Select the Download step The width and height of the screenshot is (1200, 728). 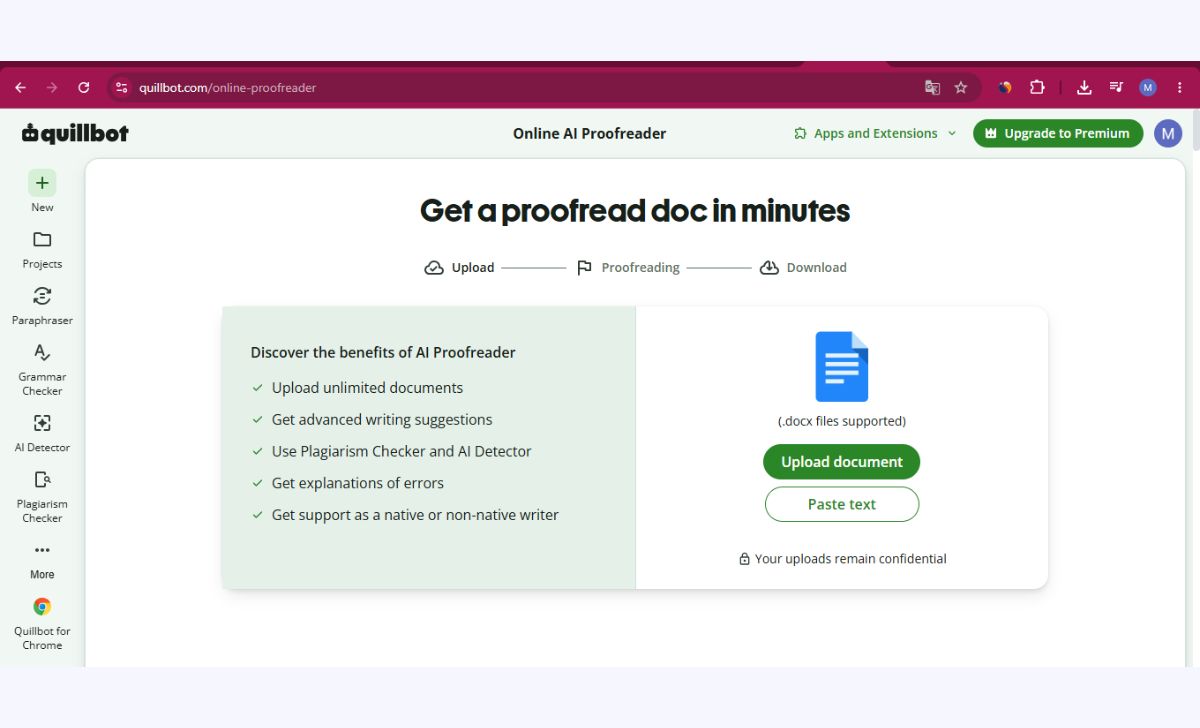coord(803,267)
